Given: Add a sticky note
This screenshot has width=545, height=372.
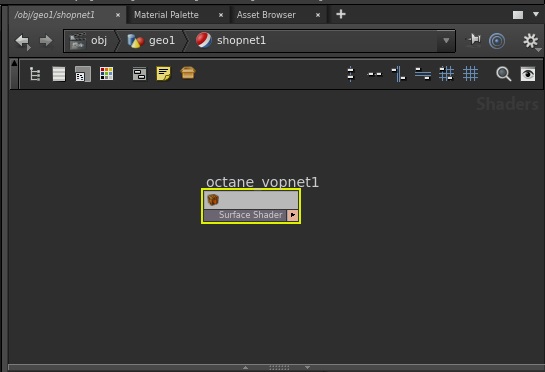Looking at the screenshot, I should pyautogui.click(x=163, y=74).
